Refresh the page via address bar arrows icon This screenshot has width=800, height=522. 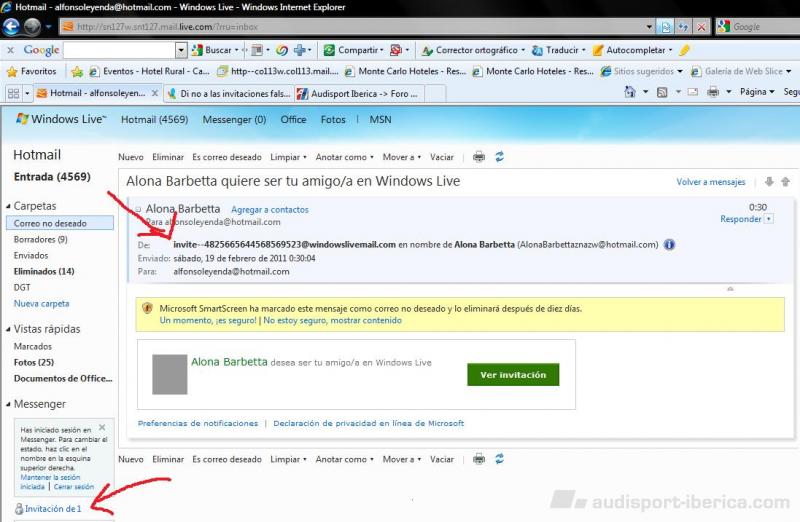click(684, 27)
